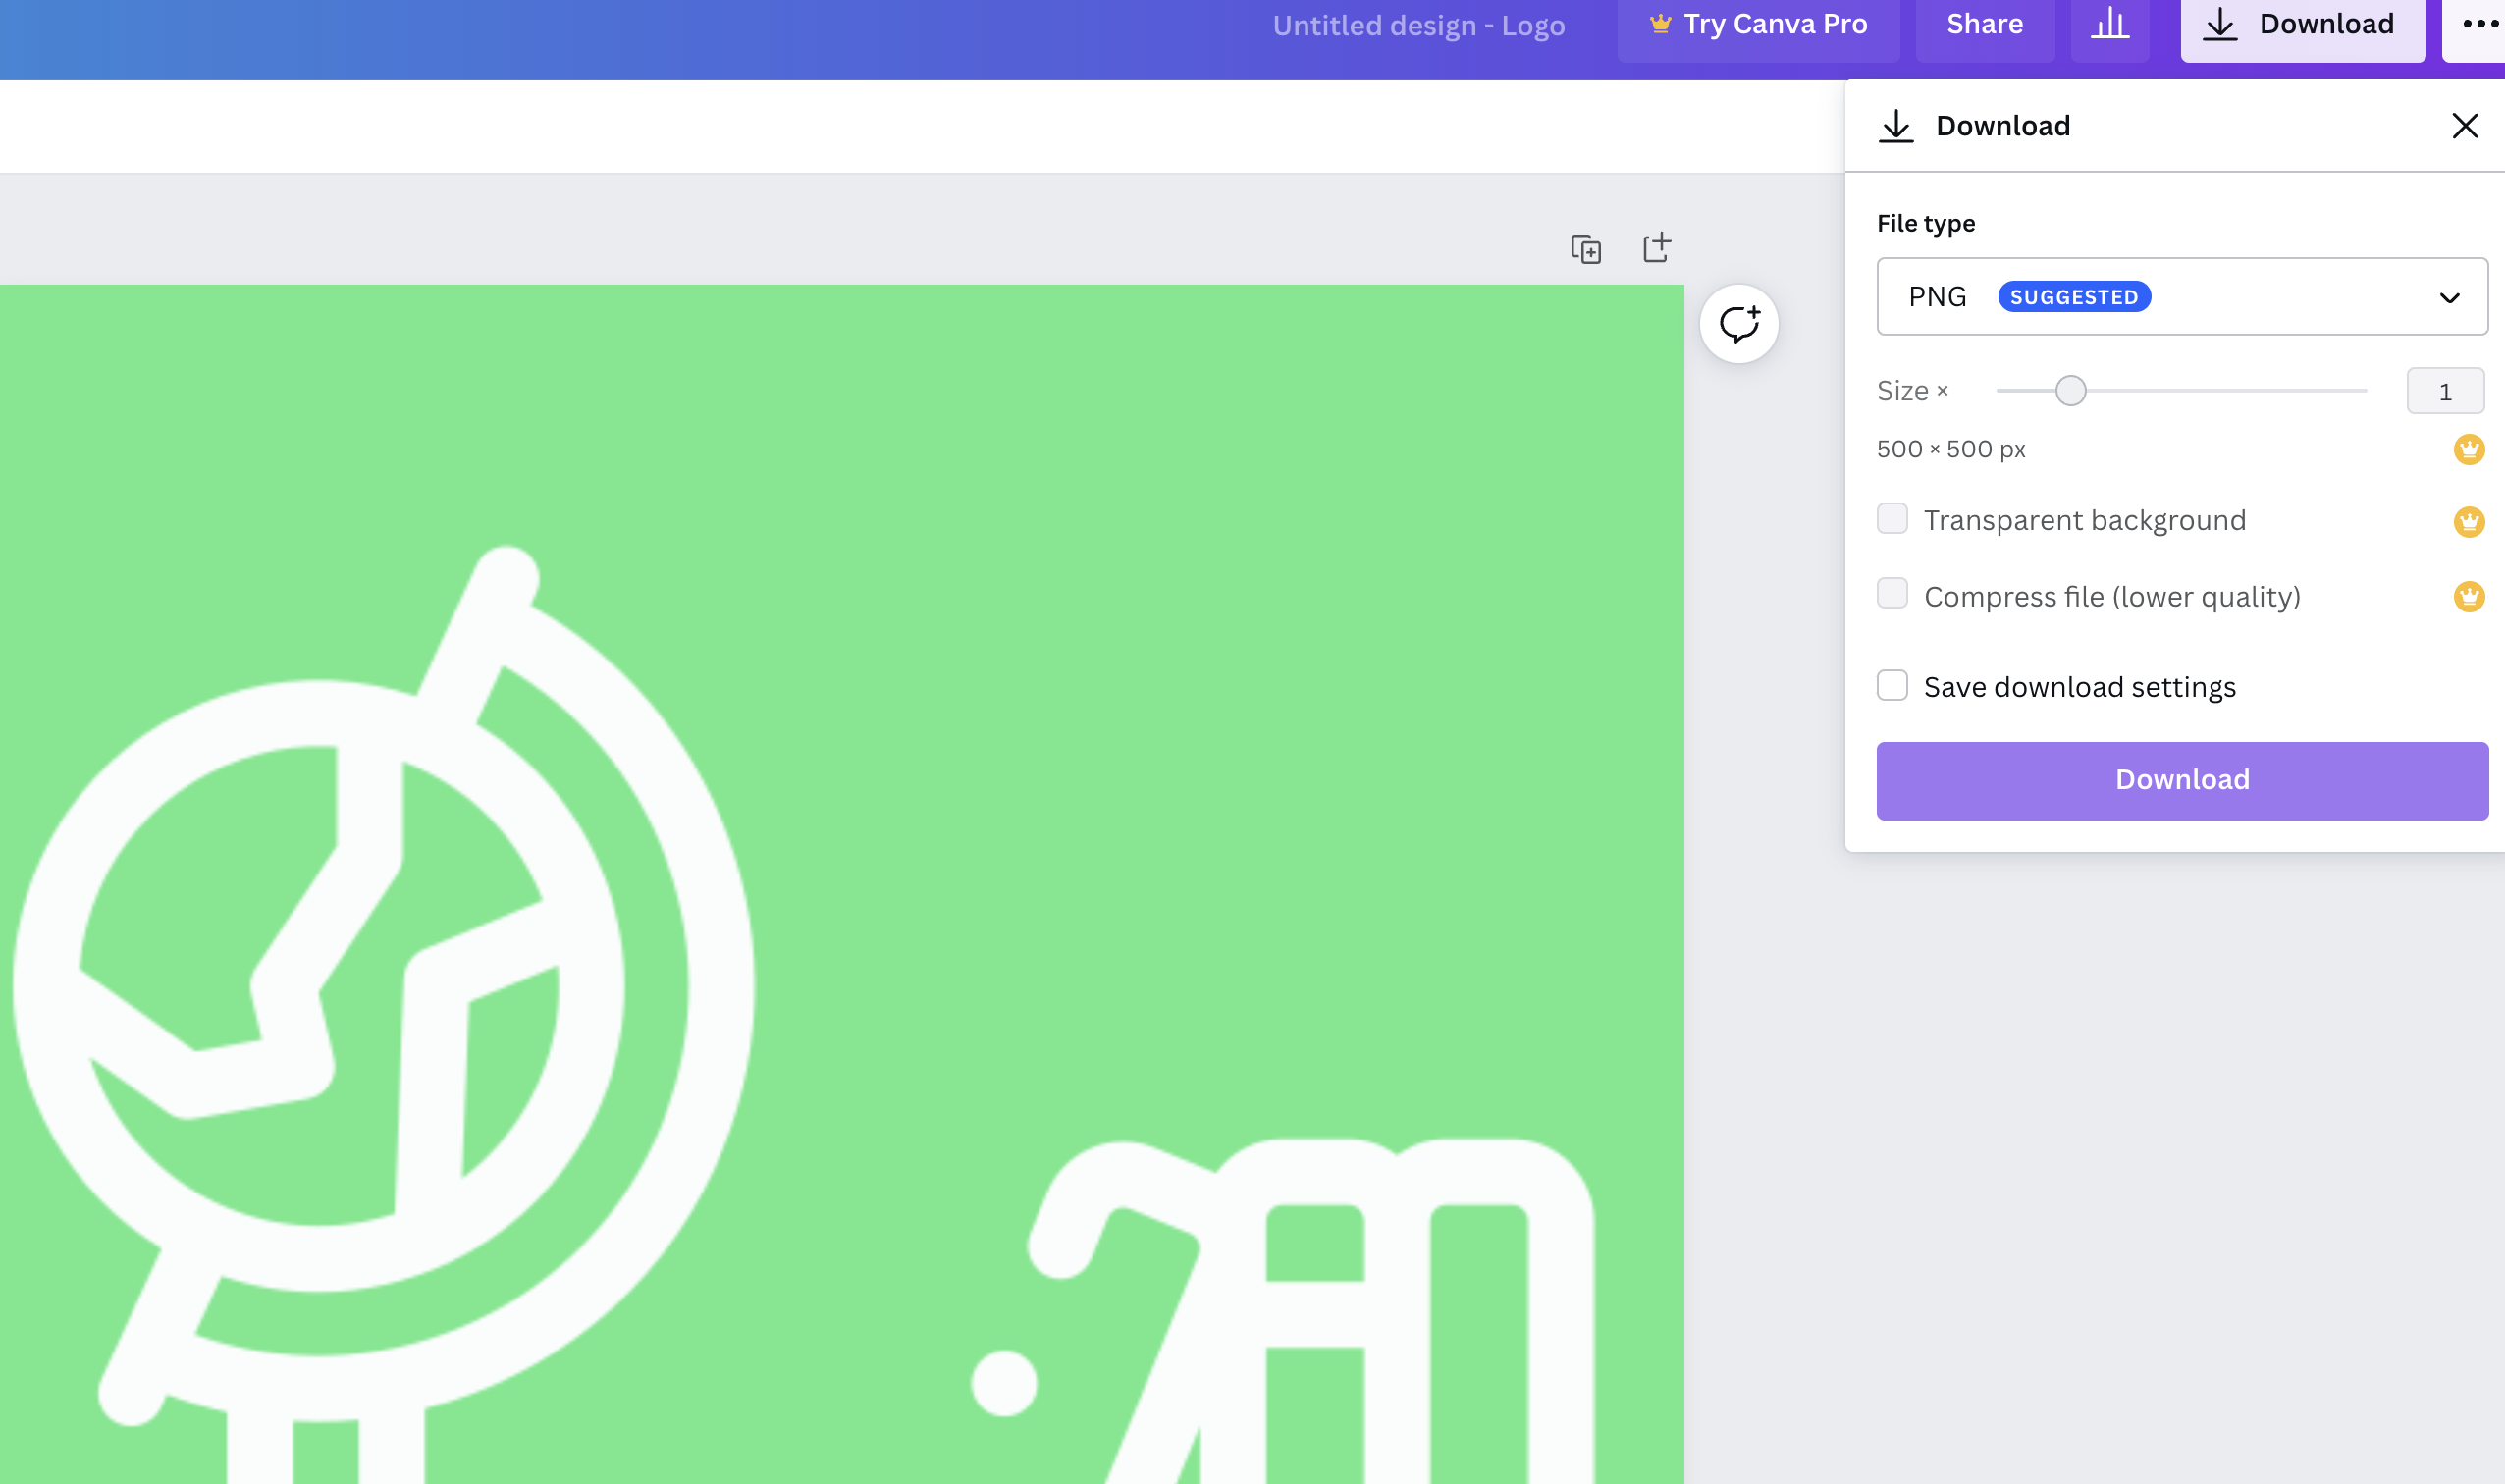Open the insights bar chart icon
This screenshot has width=2505, height=1484.
[x=2110, y=25]
